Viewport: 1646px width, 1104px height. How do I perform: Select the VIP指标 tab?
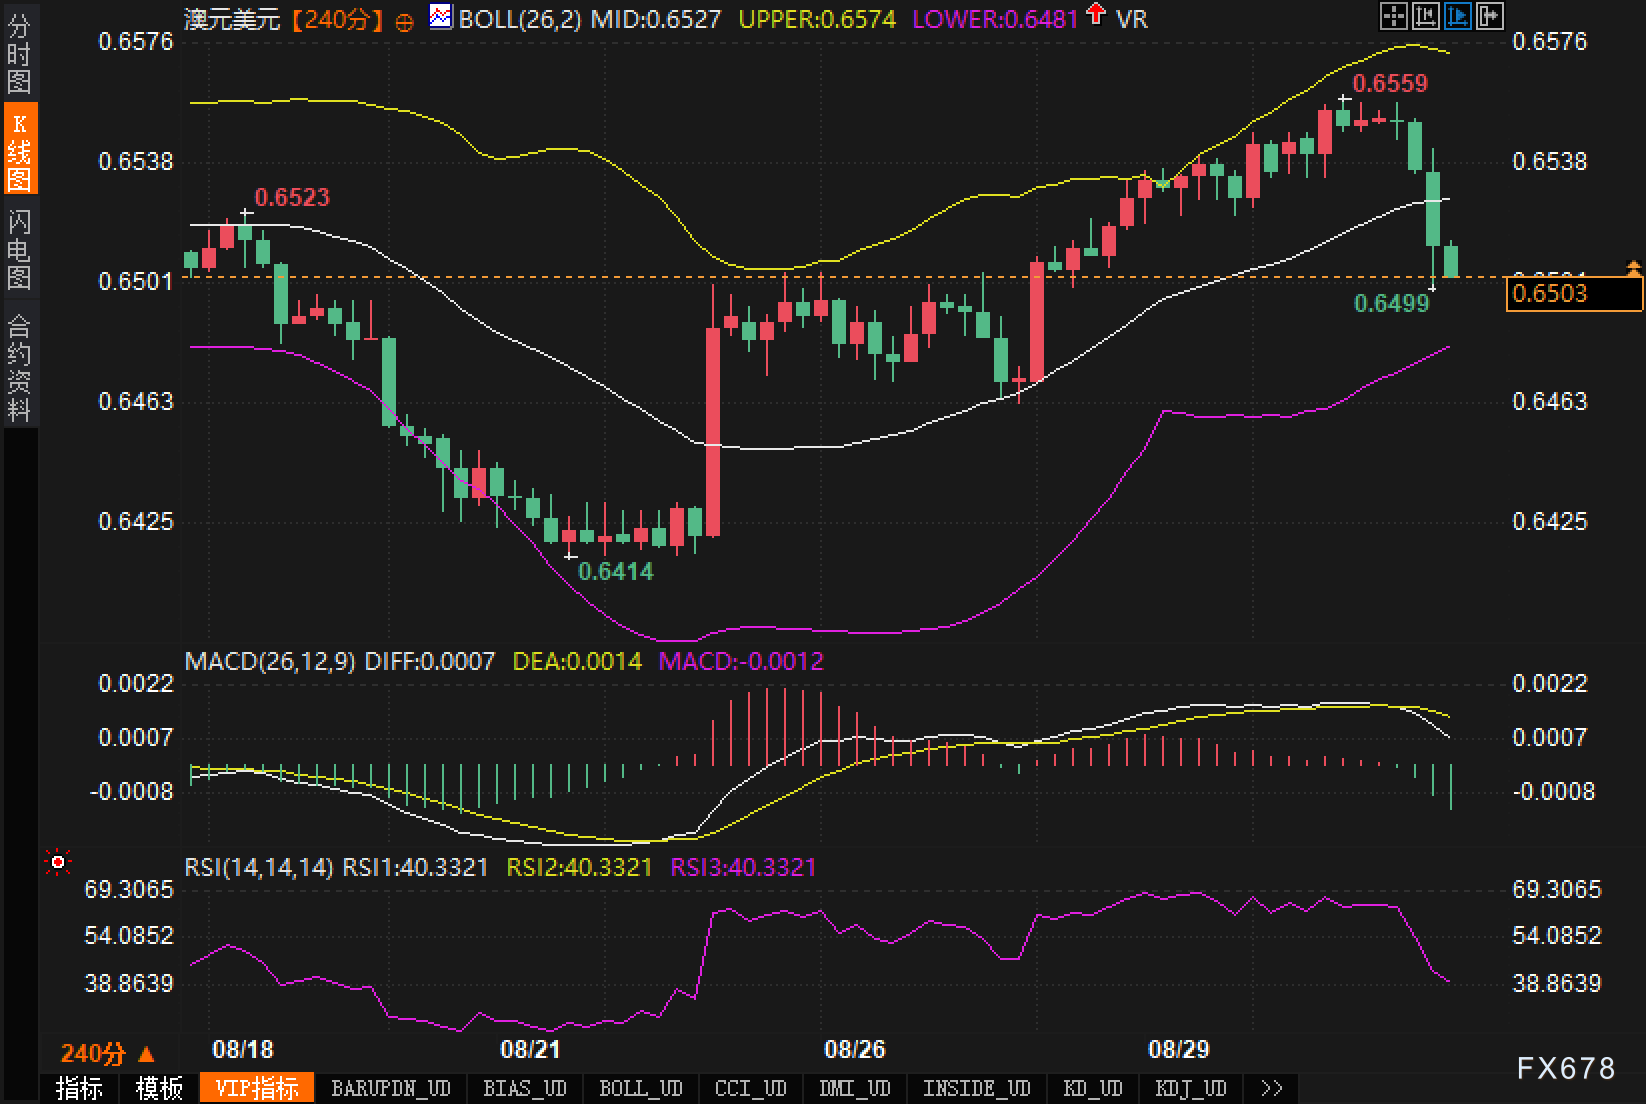click(x=257, y=1088)
